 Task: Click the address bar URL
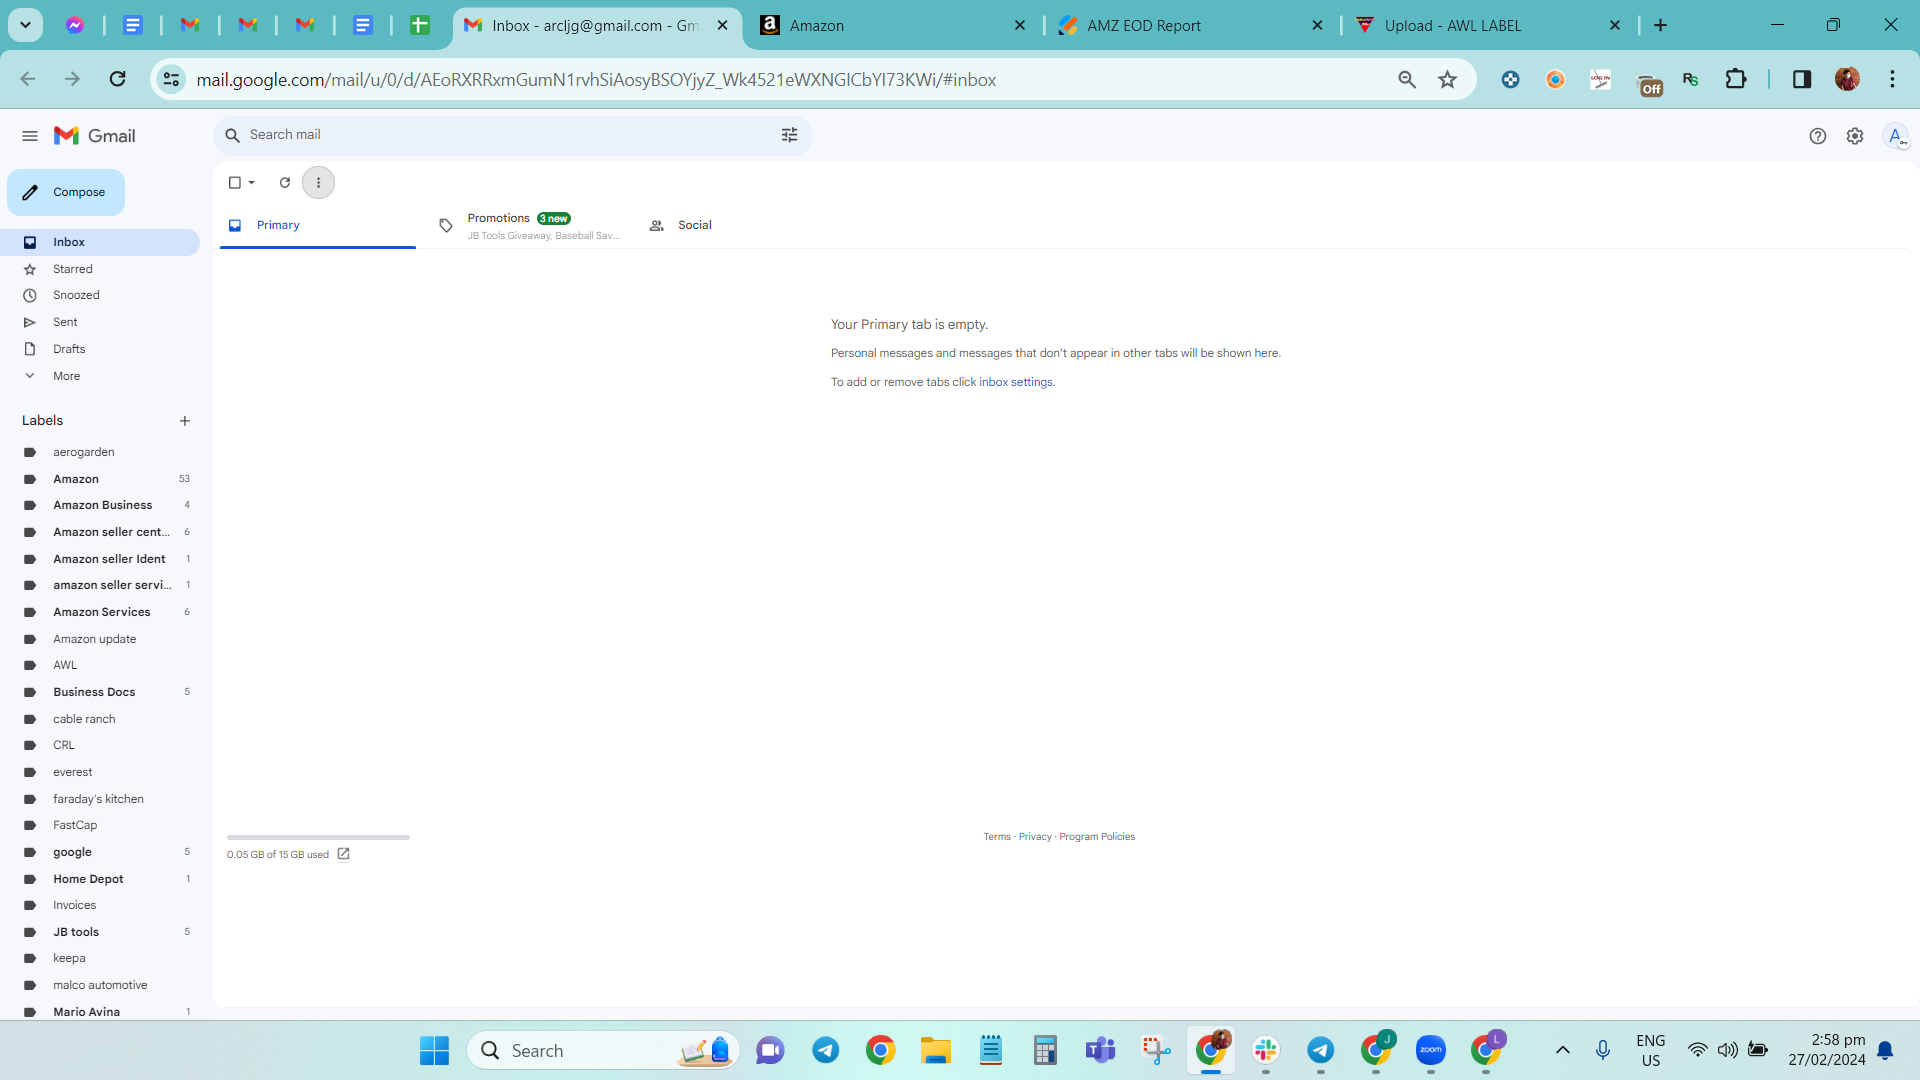[596, 80]
